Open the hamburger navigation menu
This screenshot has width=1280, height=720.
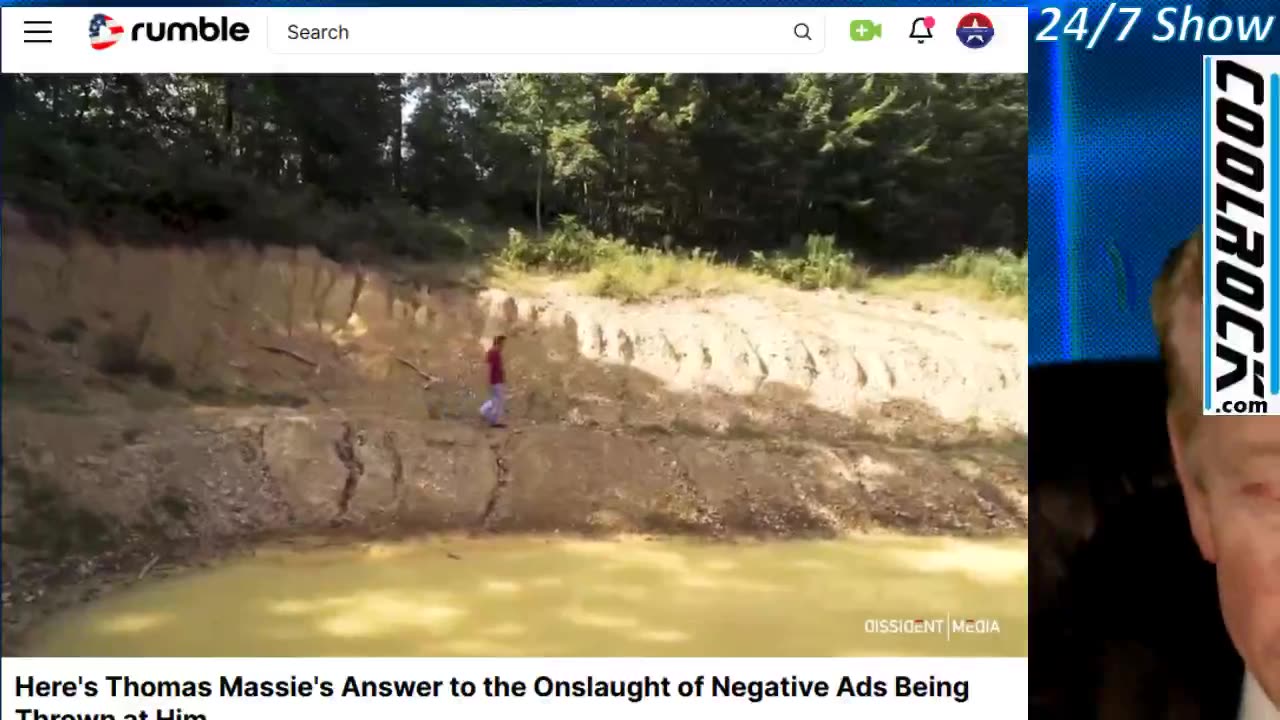pos(38,32)
